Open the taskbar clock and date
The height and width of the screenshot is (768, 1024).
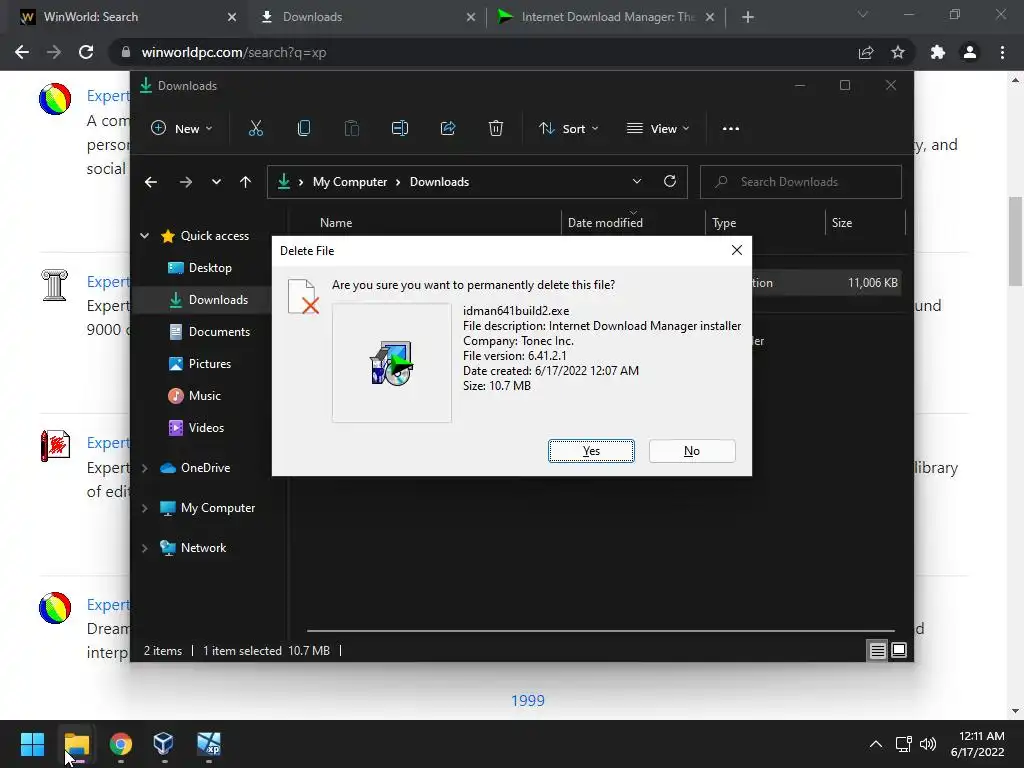point(977,744)
